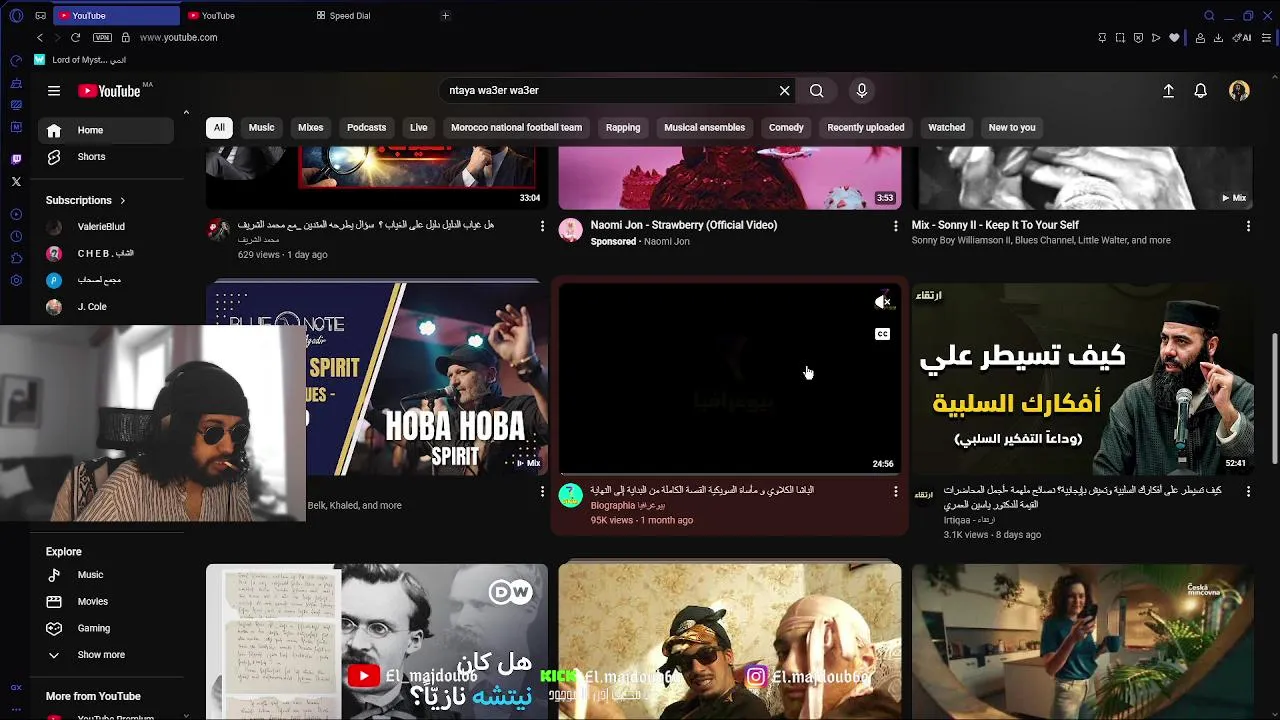
Task: Mute the playing video preview
Action: coord(882,302)
